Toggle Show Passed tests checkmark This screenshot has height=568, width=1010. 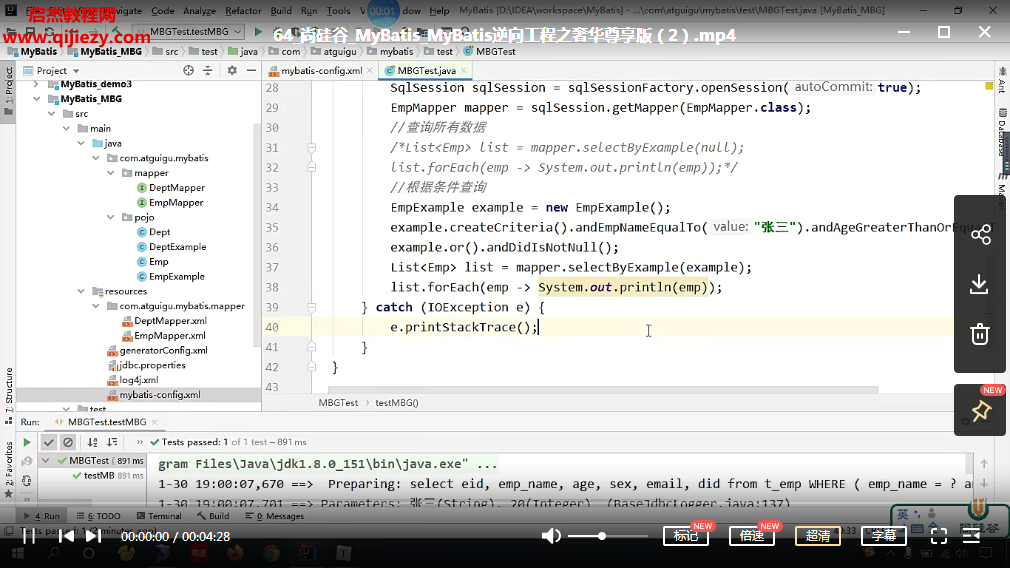[x=48, y=442]
